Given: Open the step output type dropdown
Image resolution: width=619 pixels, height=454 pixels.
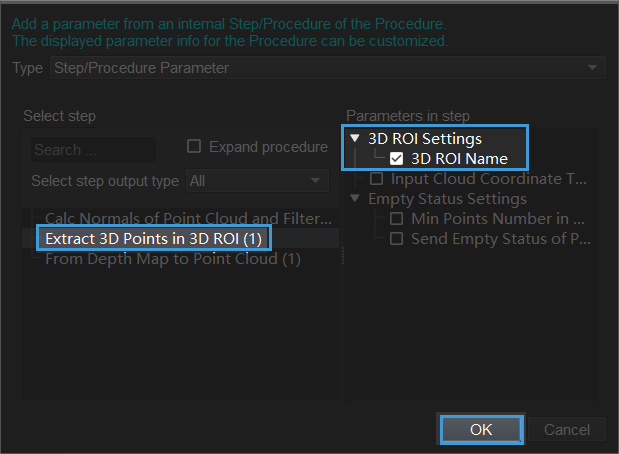Looking at the screenshot, I should pyautogui.click(x=257, y=181).
